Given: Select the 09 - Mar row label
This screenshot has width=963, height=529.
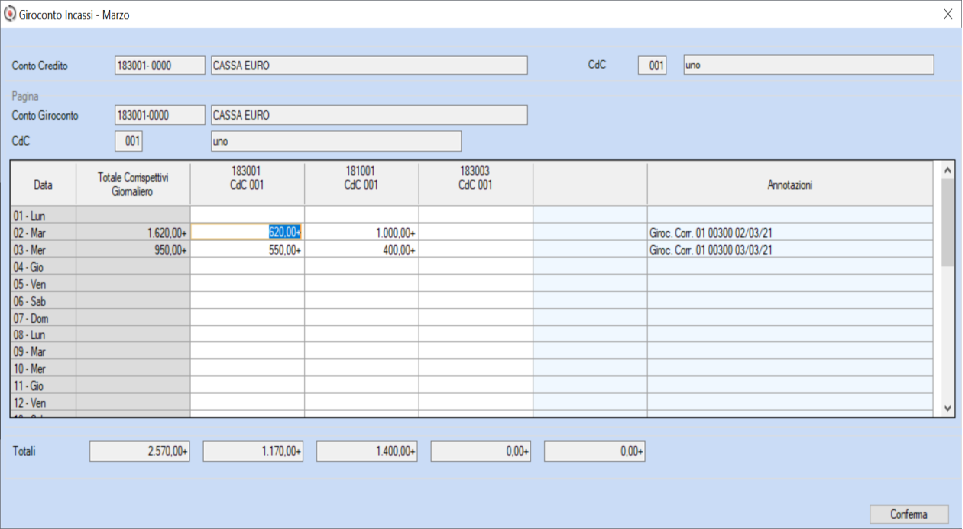Looking at the screenshot, I should pyautogui.click(x=43, y=351).
